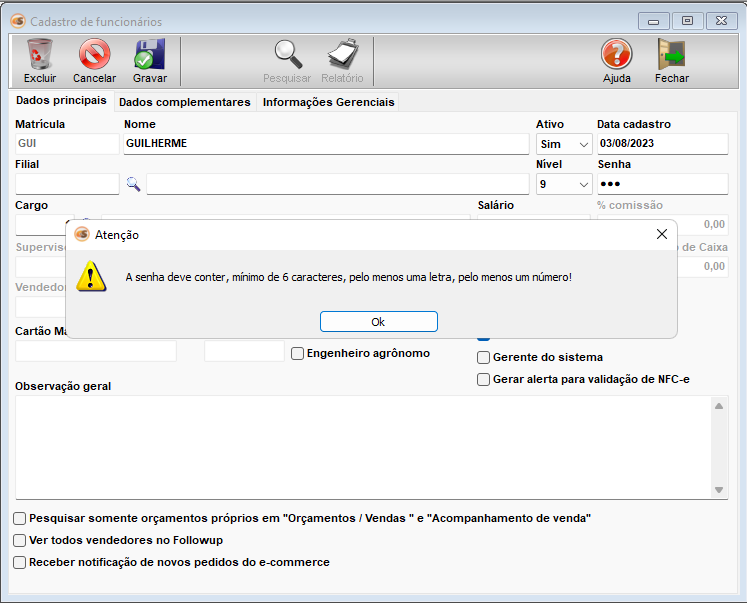Enable Gerente do sistema checkbox
The image size is (747, 604).
coord(484,357)
